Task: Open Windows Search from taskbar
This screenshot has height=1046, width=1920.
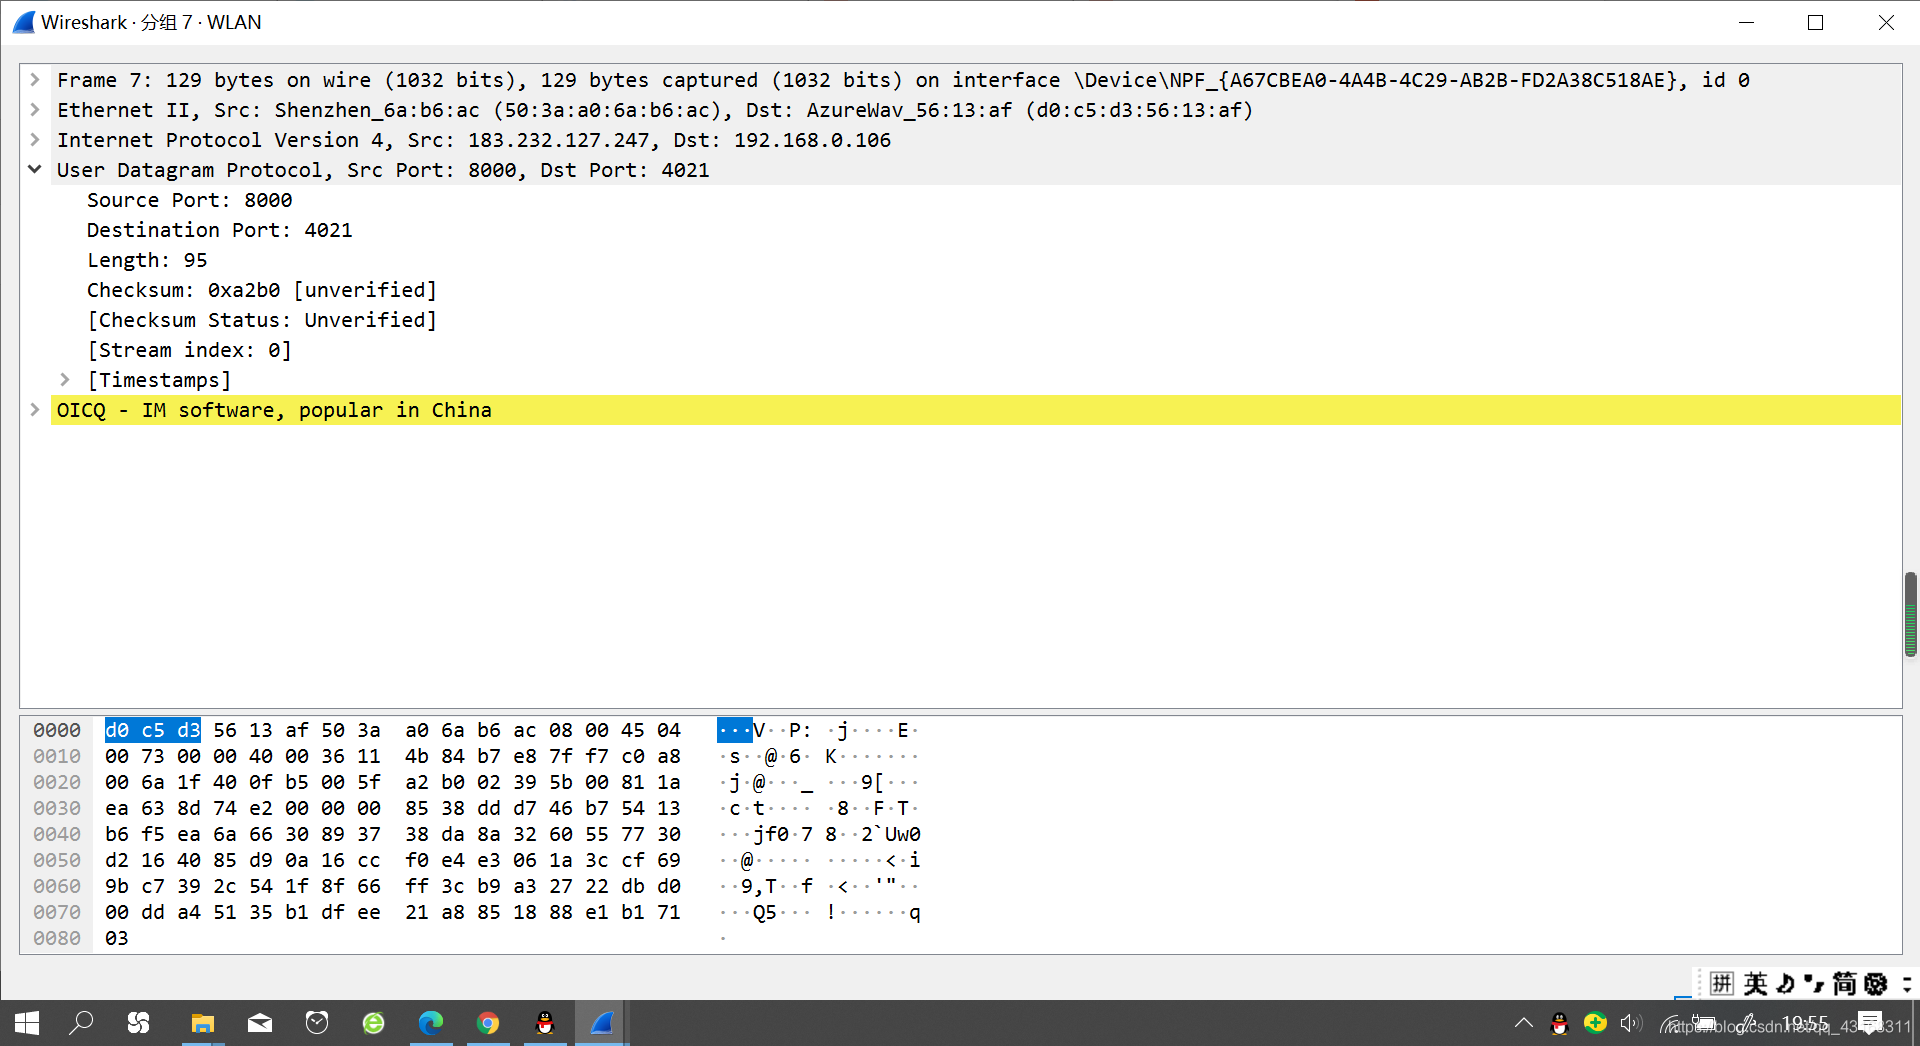Action: [81, 1023]
